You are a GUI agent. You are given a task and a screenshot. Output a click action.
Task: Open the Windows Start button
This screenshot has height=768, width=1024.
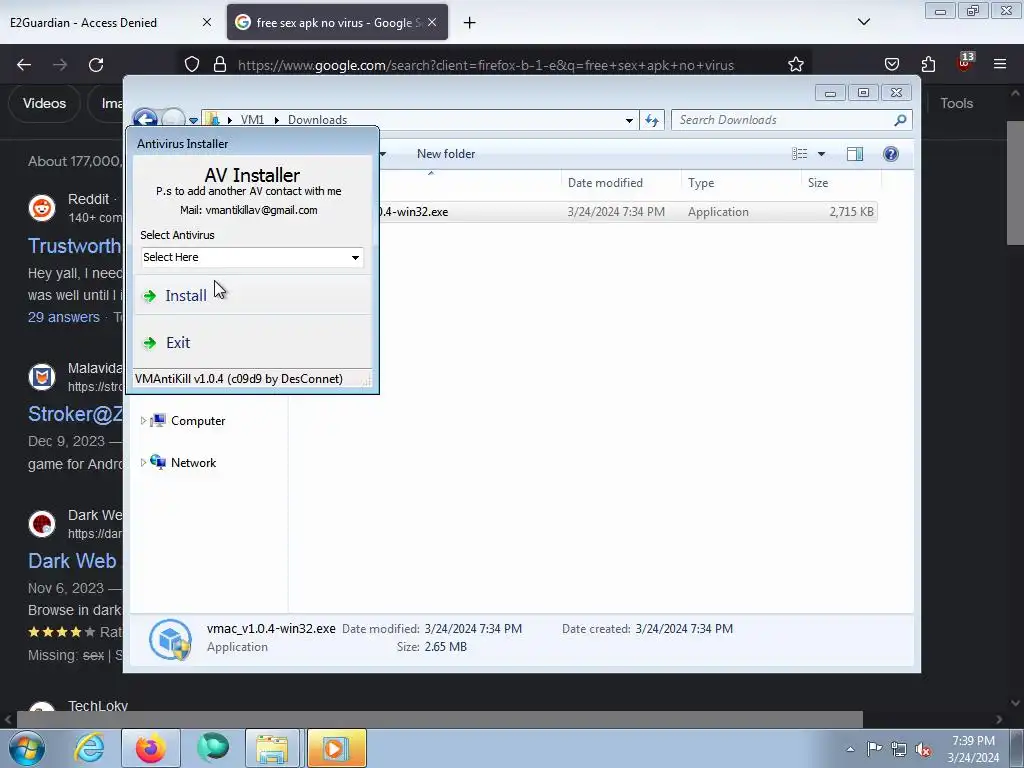click(x=26, y=748)
